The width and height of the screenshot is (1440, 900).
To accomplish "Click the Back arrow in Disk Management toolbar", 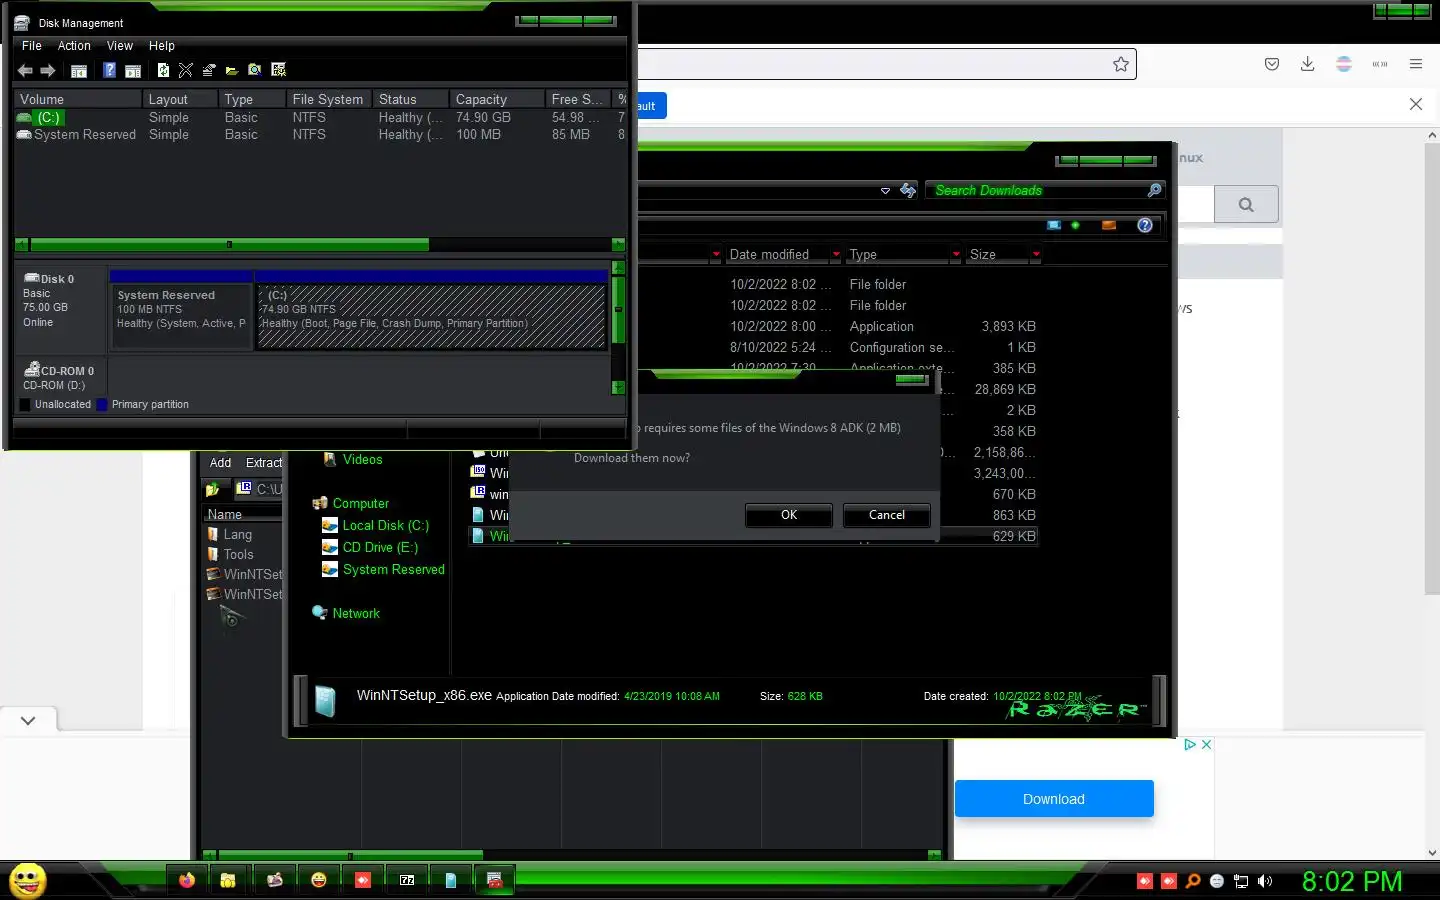I will [25, 70].
